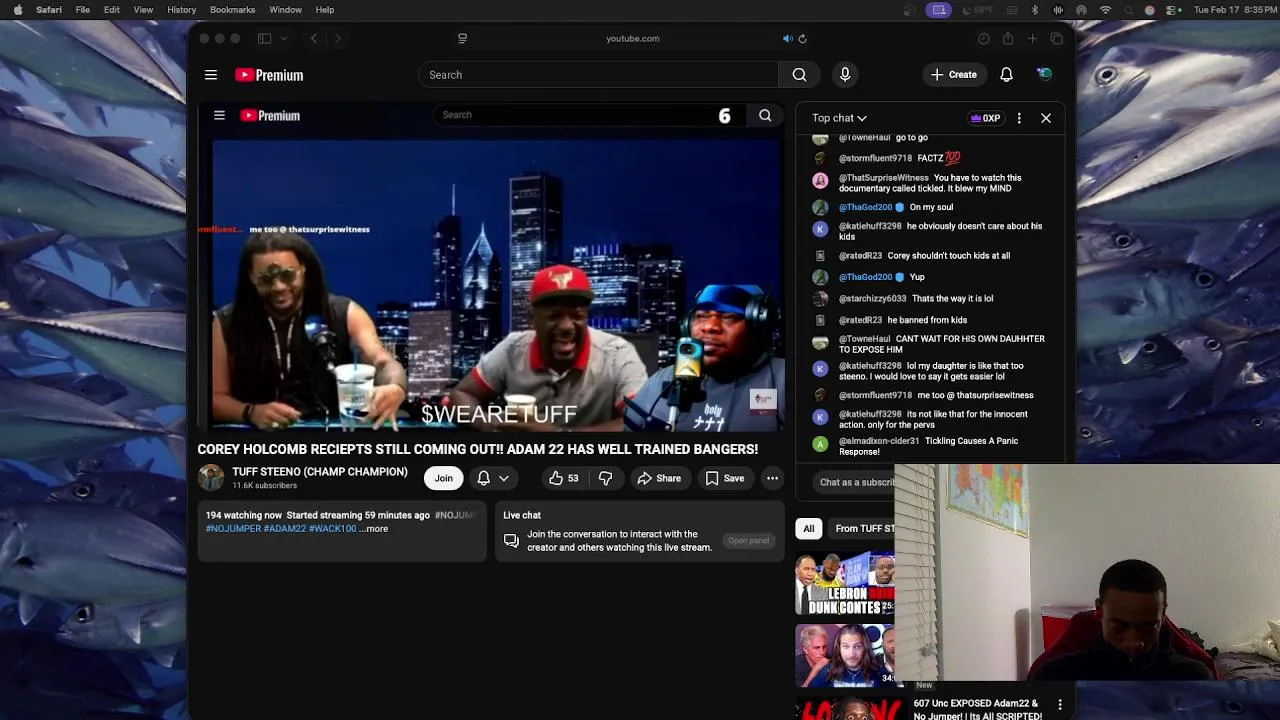Share the live stream

[659, 478]
